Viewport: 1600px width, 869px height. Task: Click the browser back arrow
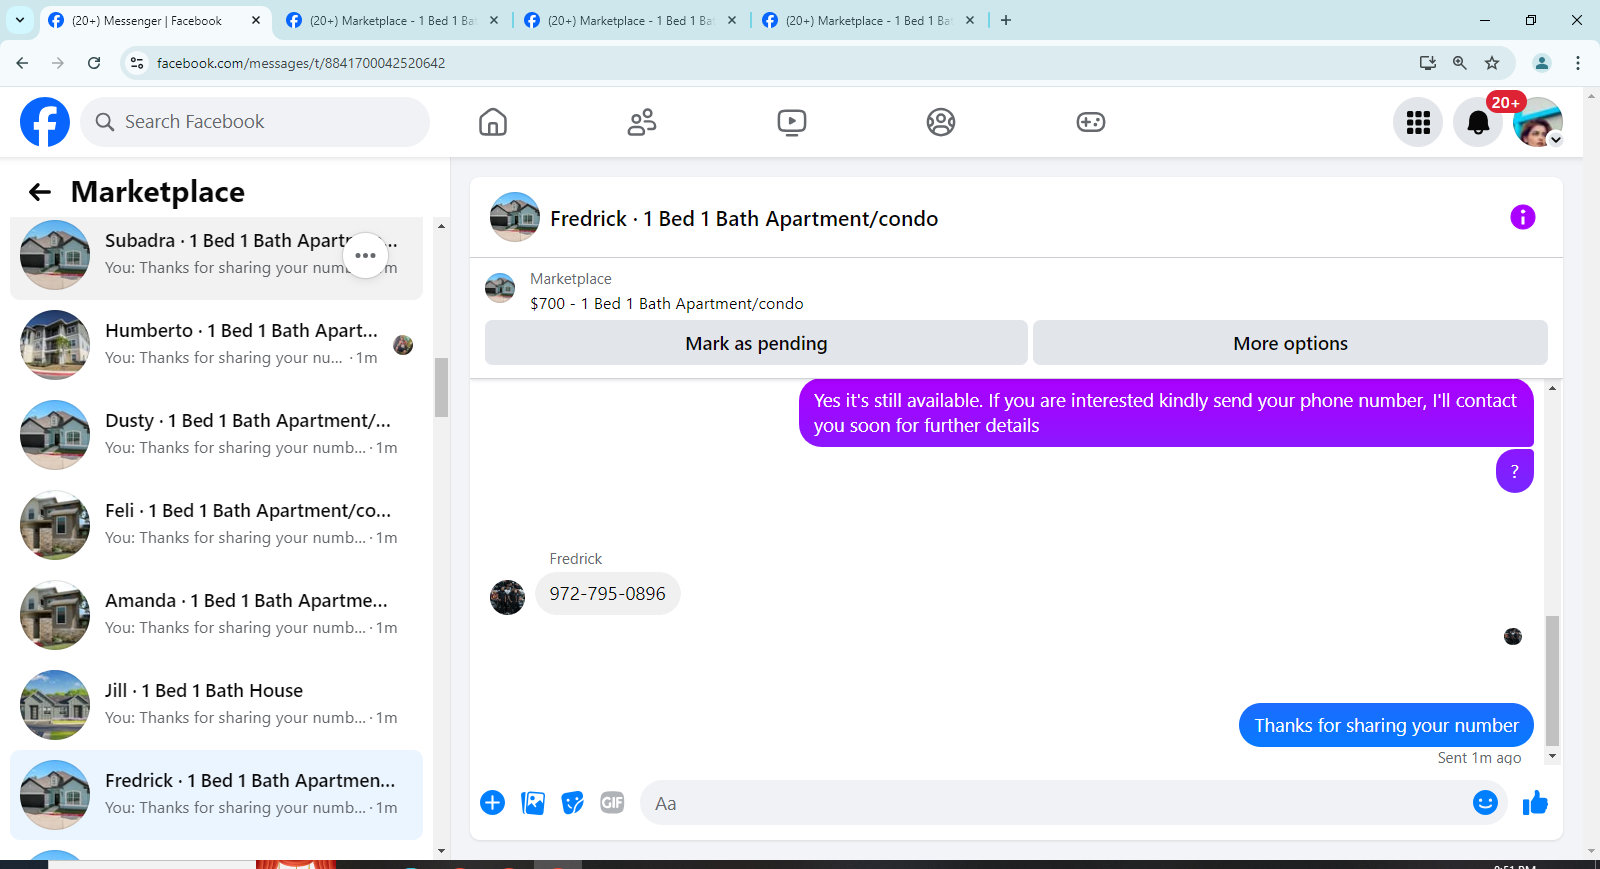pyautogui.click(x=22, y=63)
